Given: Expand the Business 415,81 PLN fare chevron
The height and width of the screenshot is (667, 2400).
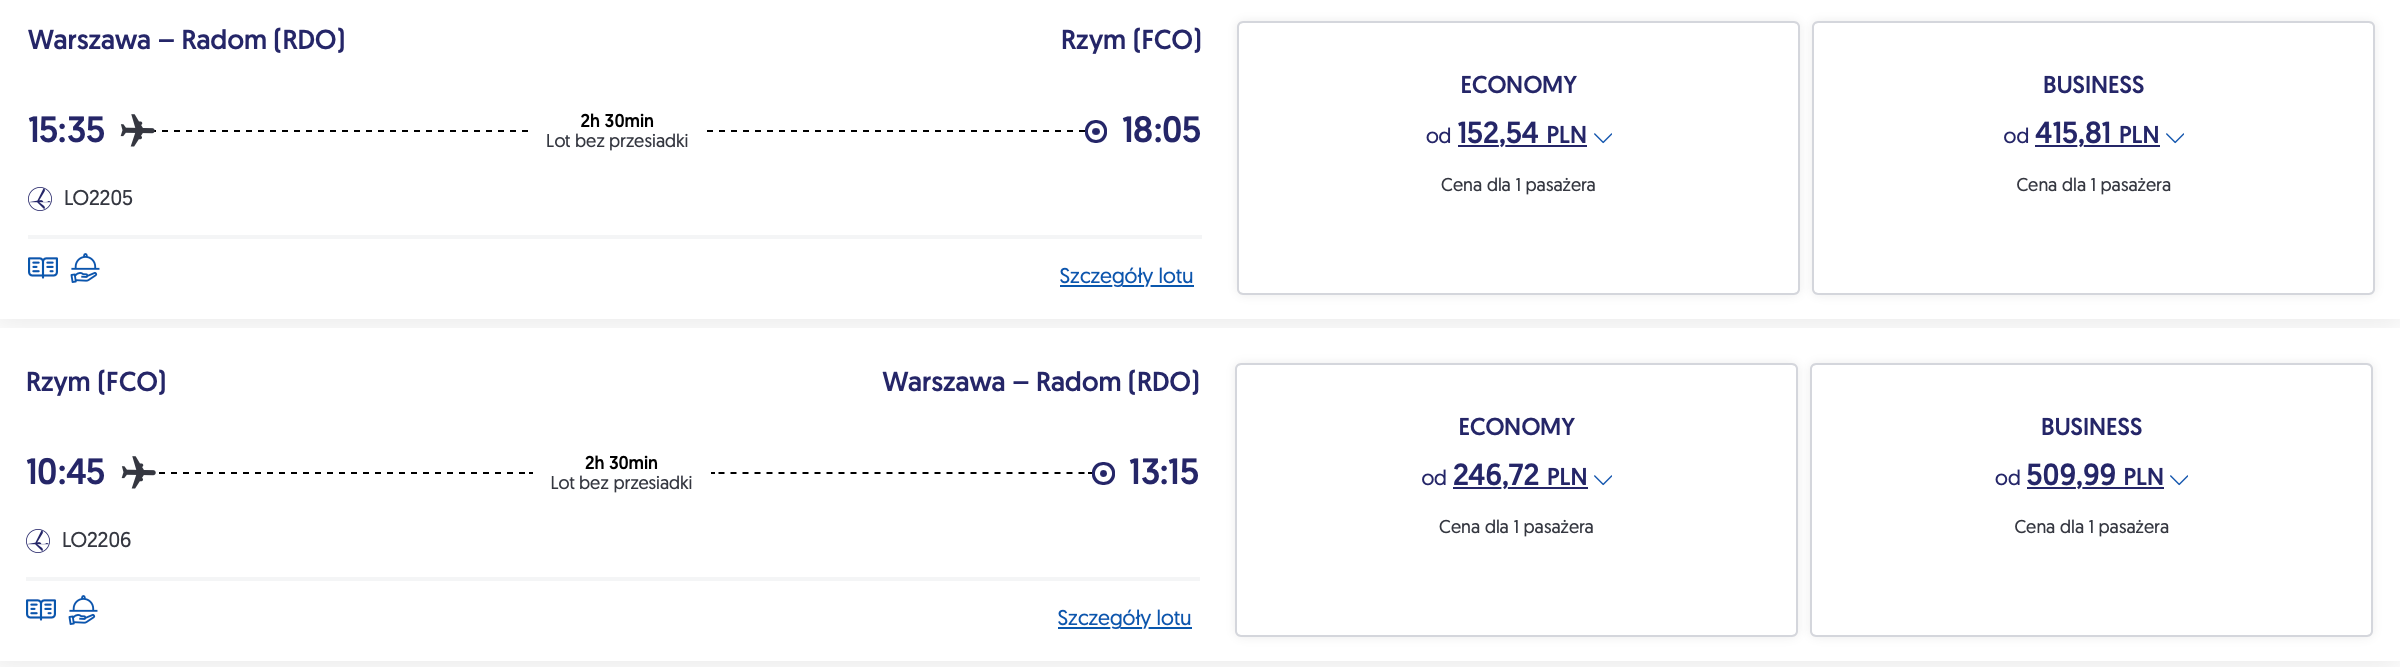Looking at the screenshot, I should pyautogui.click(x=2175, y=138).
